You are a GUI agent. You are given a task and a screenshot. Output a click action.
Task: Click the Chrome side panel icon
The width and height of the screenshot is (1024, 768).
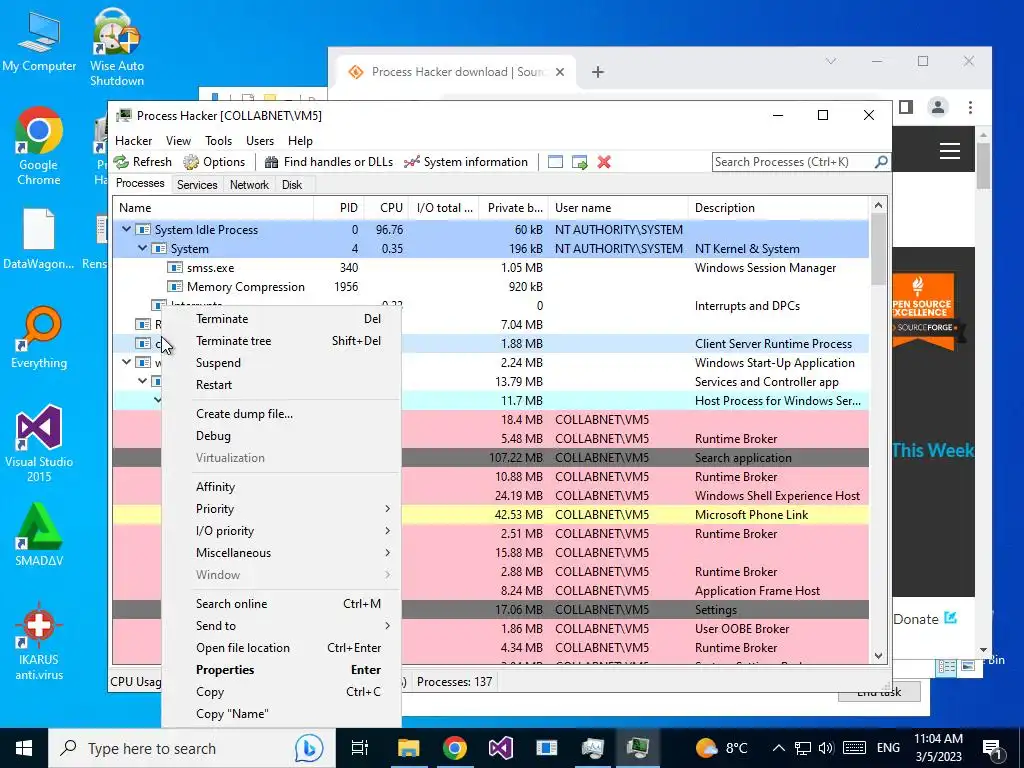coord(906,106)
